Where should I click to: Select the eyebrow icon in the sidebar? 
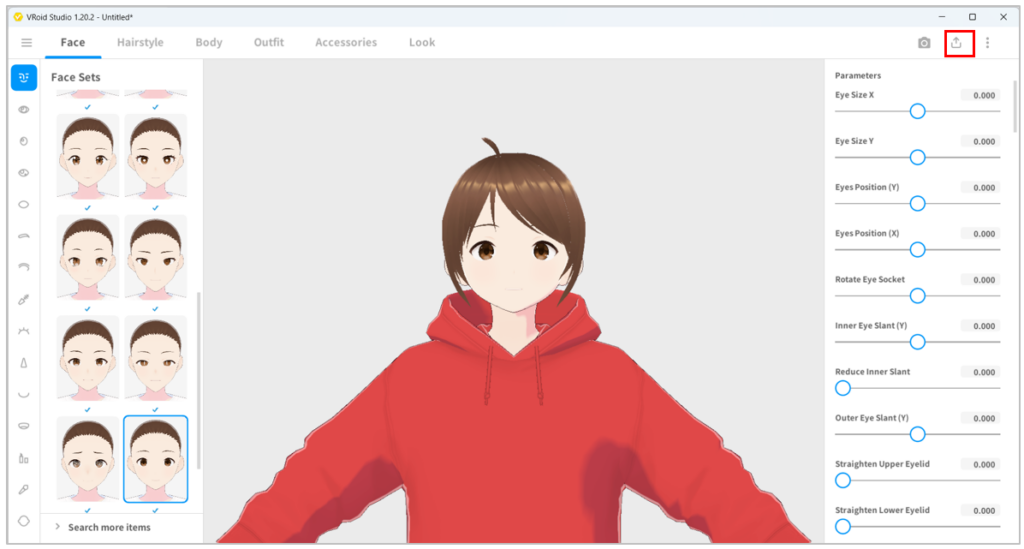[24, 236]
